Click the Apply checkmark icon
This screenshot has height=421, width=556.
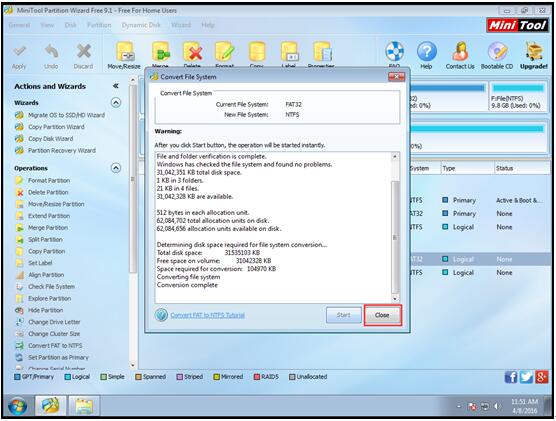19,52
